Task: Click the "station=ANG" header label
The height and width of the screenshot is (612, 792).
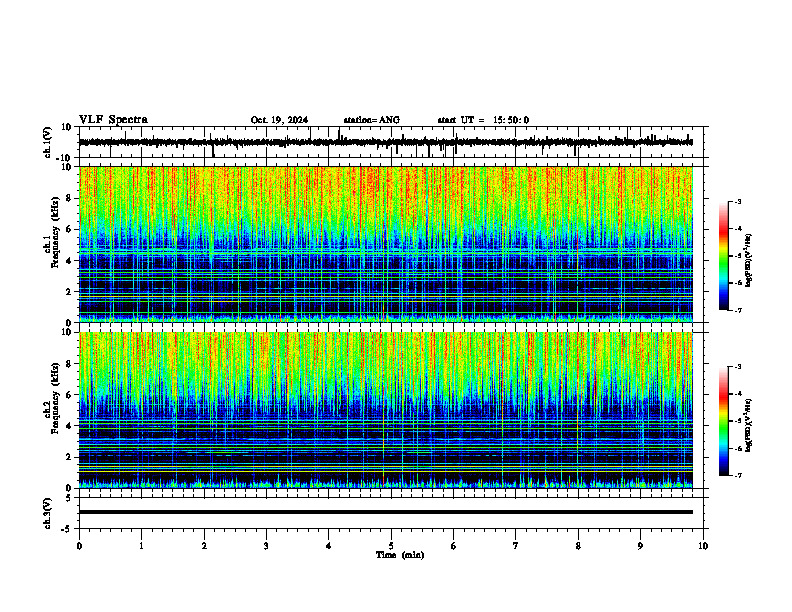Action: pyautogui.click(x=372, y=120)
